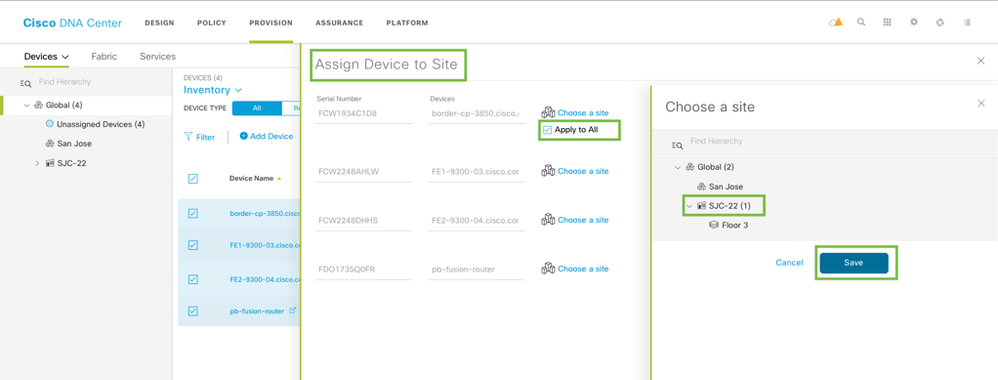Click the Filter funnel icon
Image resolution: width=998 pixels, height=380 pixels.
point(188,136)
